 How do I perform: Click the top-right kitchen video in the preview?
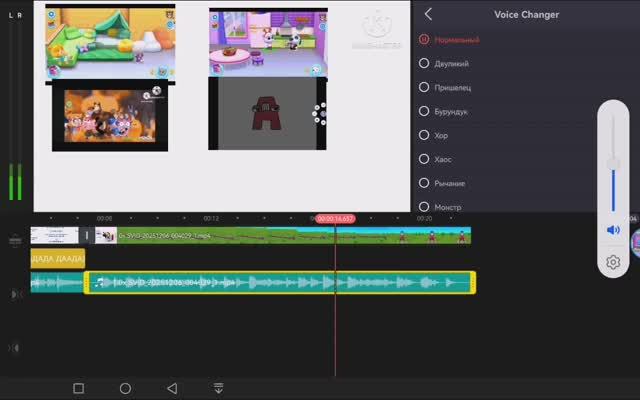[x=268, y=42]
